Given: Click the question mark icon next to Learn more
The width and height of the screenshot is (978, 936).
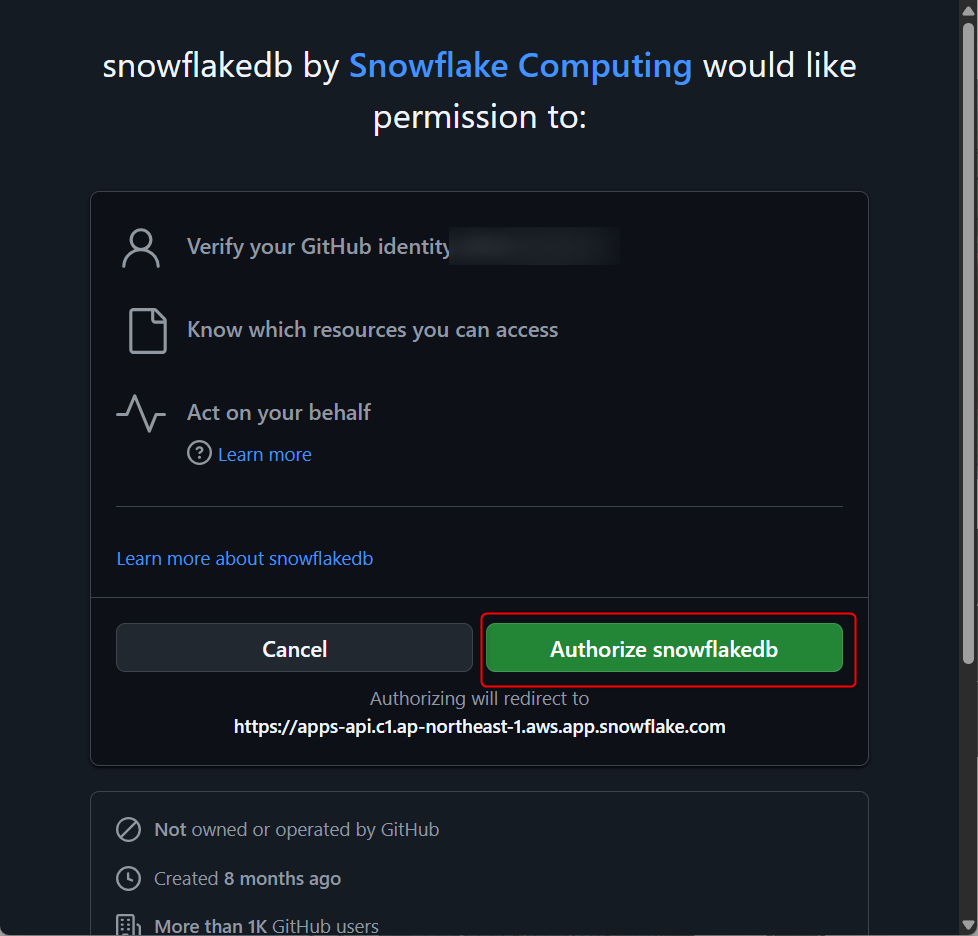Looking at the screenshot, I should click(199, 454).
